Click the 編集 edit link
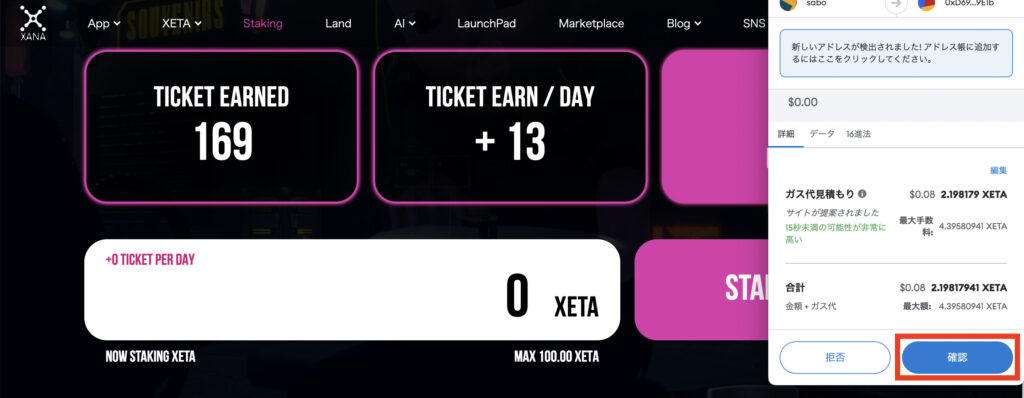This screenshot has height=398, width=1024. coord(999,170)
